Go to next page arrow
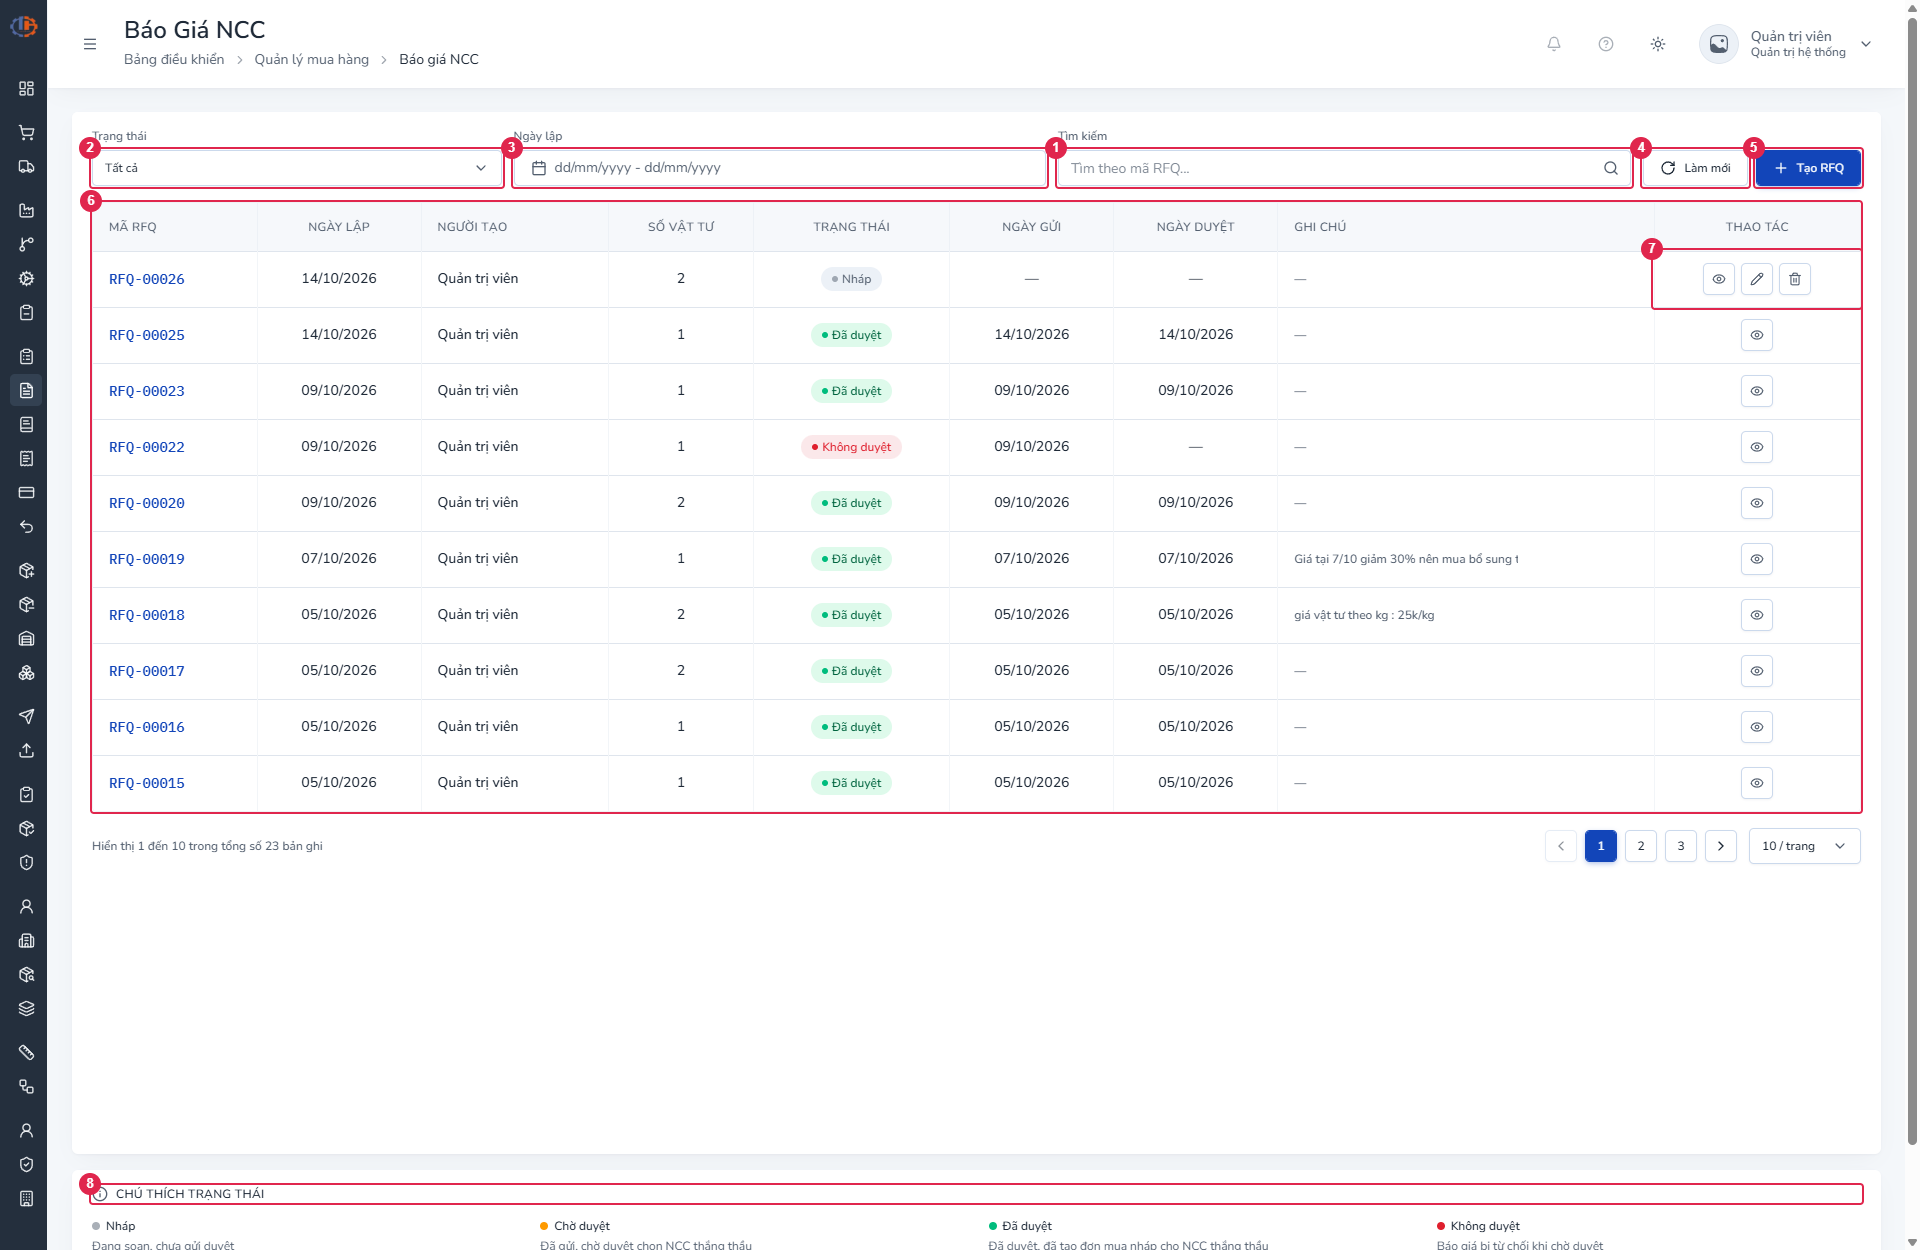Image resolution: width=1920 pixels, height=1250 pixels. point(1721,846)
